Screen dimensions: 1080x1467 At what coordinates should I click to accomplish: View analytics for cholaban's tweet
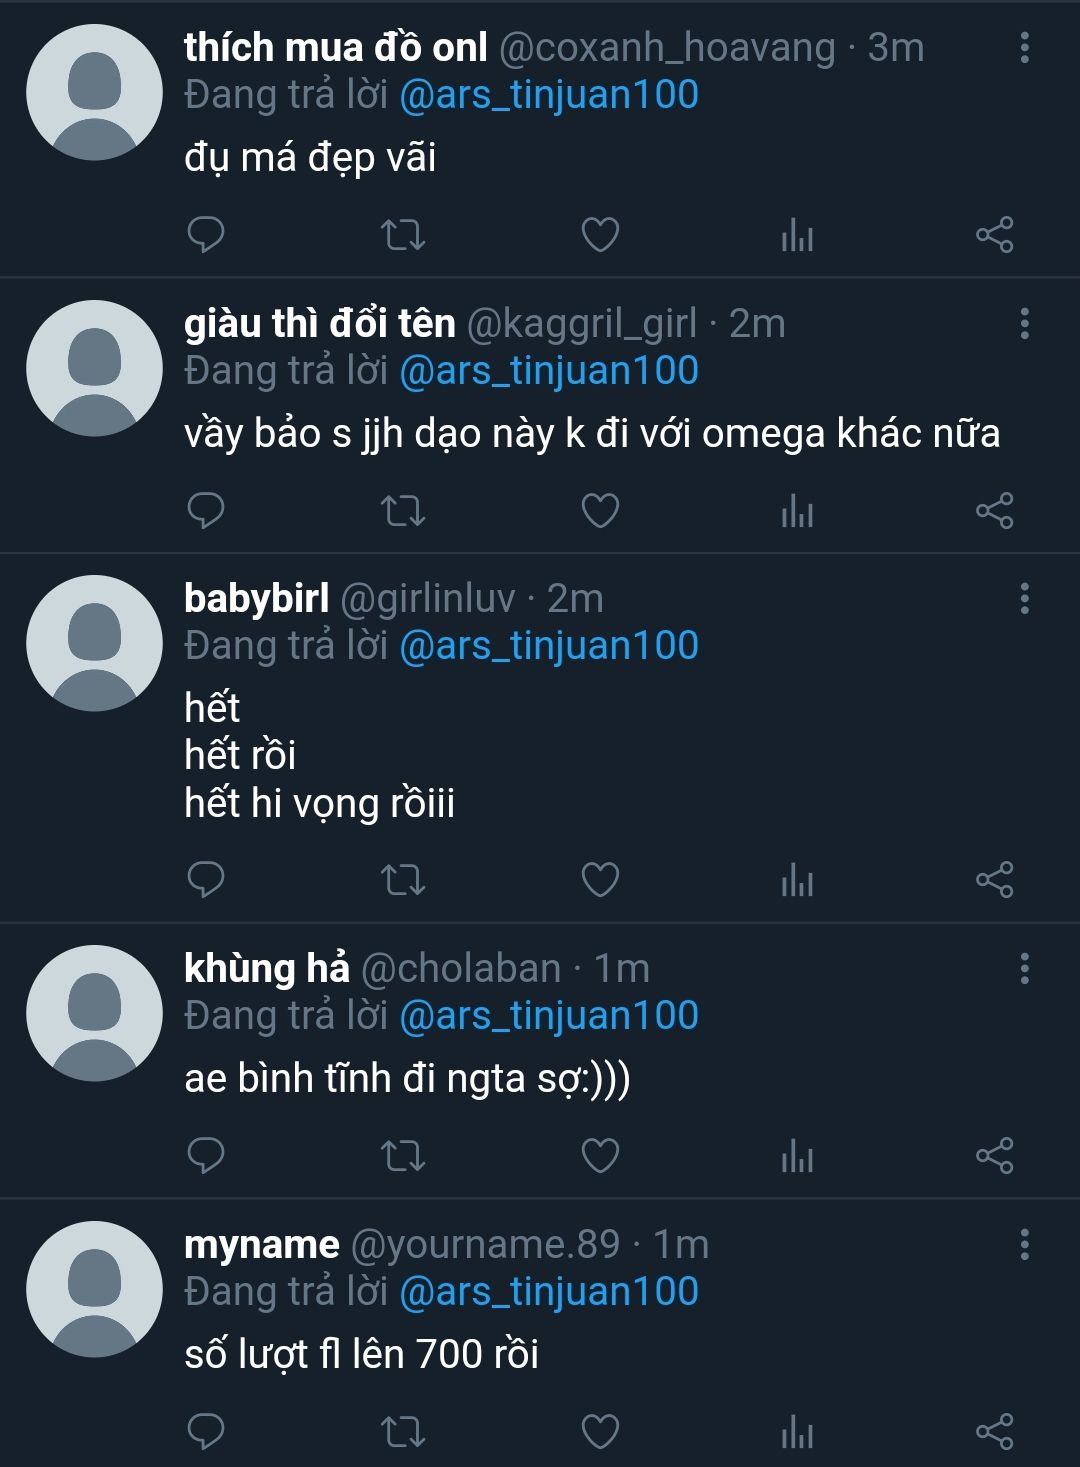click(x=797, y=1156)
